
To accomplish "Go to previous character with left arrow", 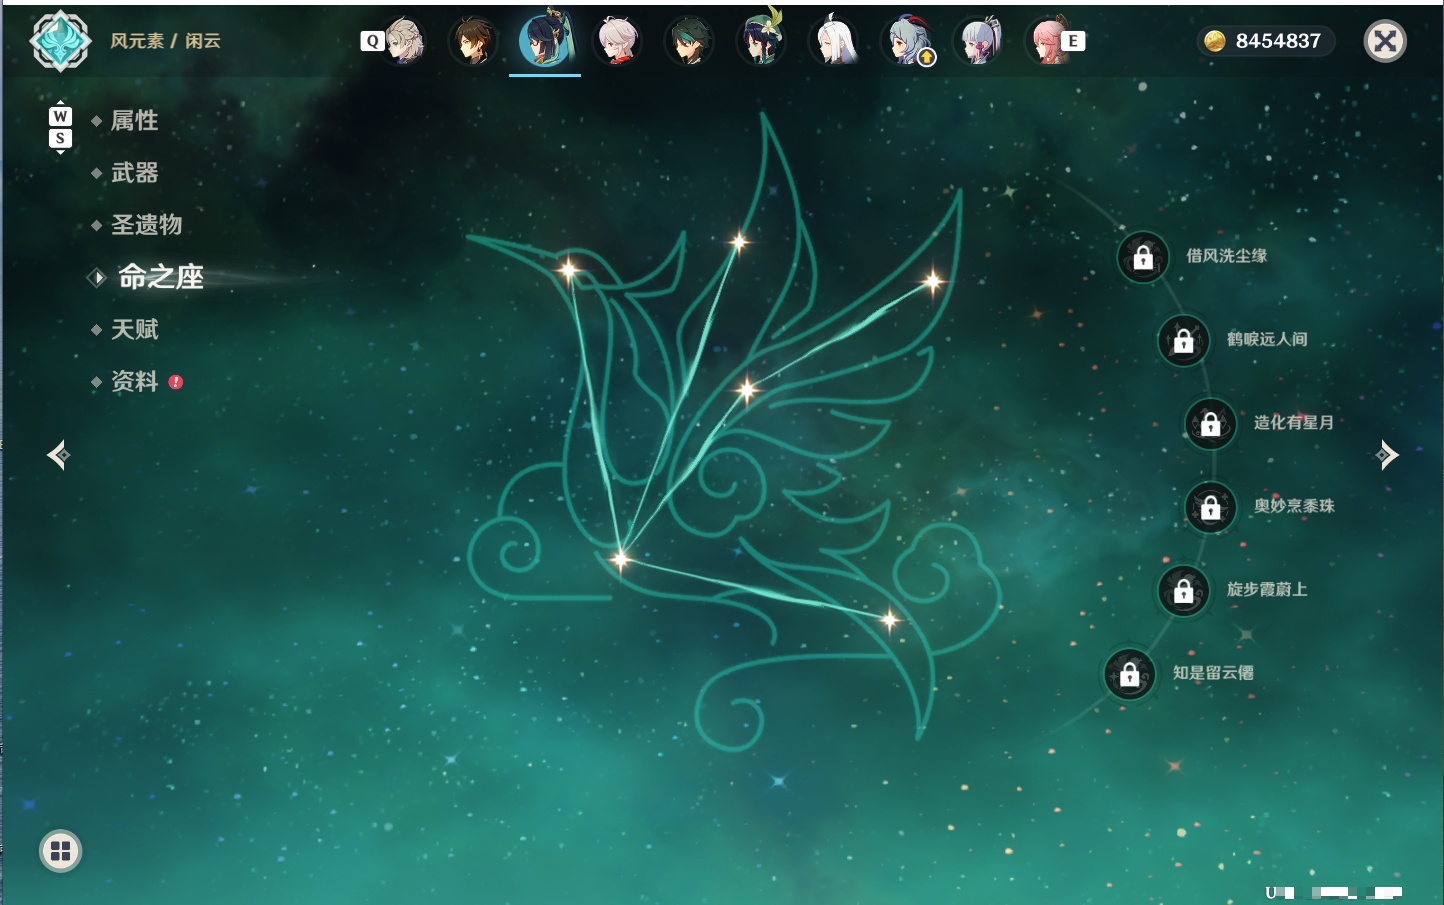I will (x=58, y=455).
